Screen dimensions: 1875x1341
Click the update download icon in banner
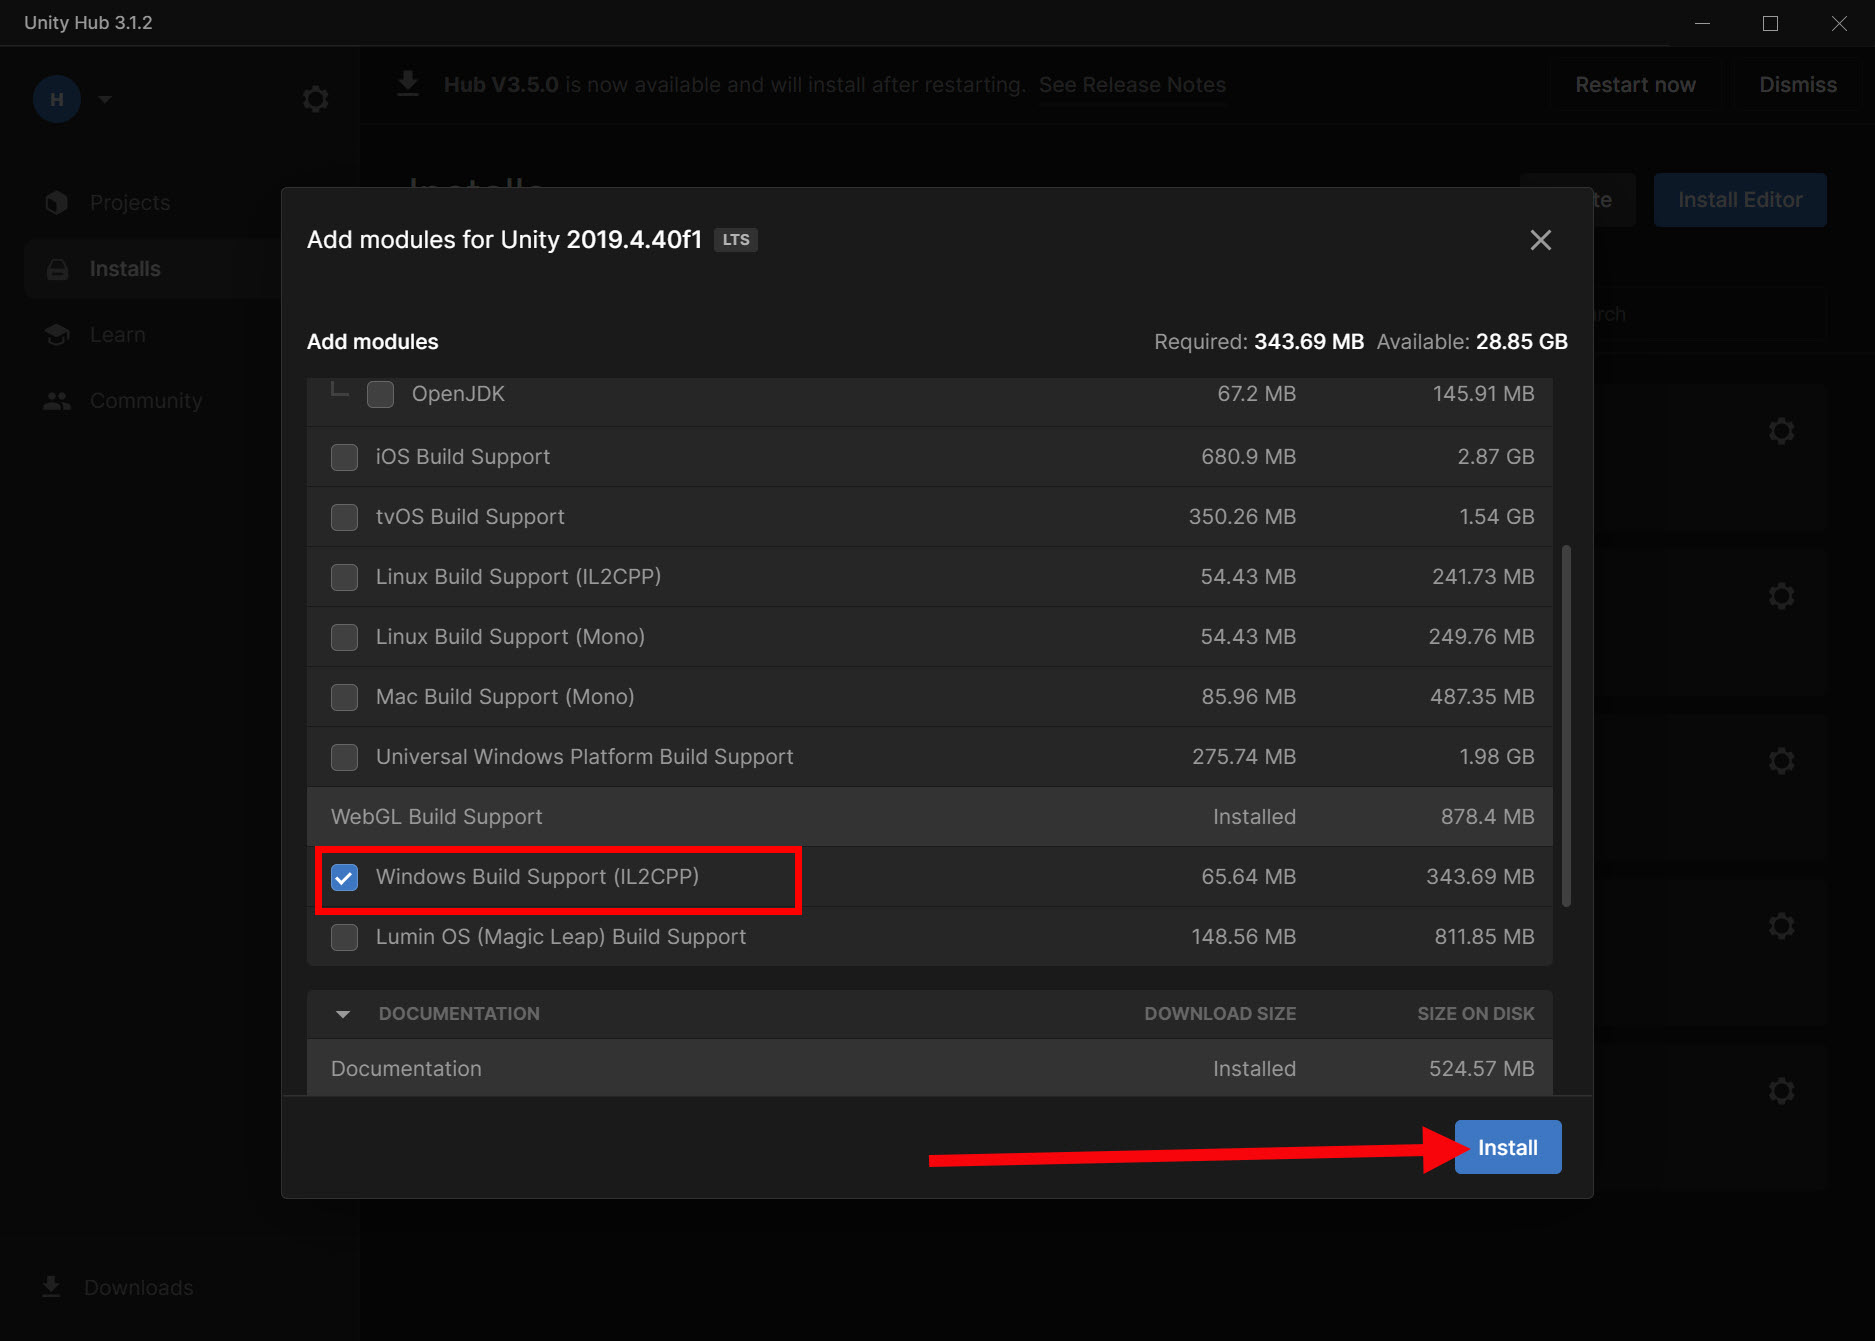click(x=408, y=83)
